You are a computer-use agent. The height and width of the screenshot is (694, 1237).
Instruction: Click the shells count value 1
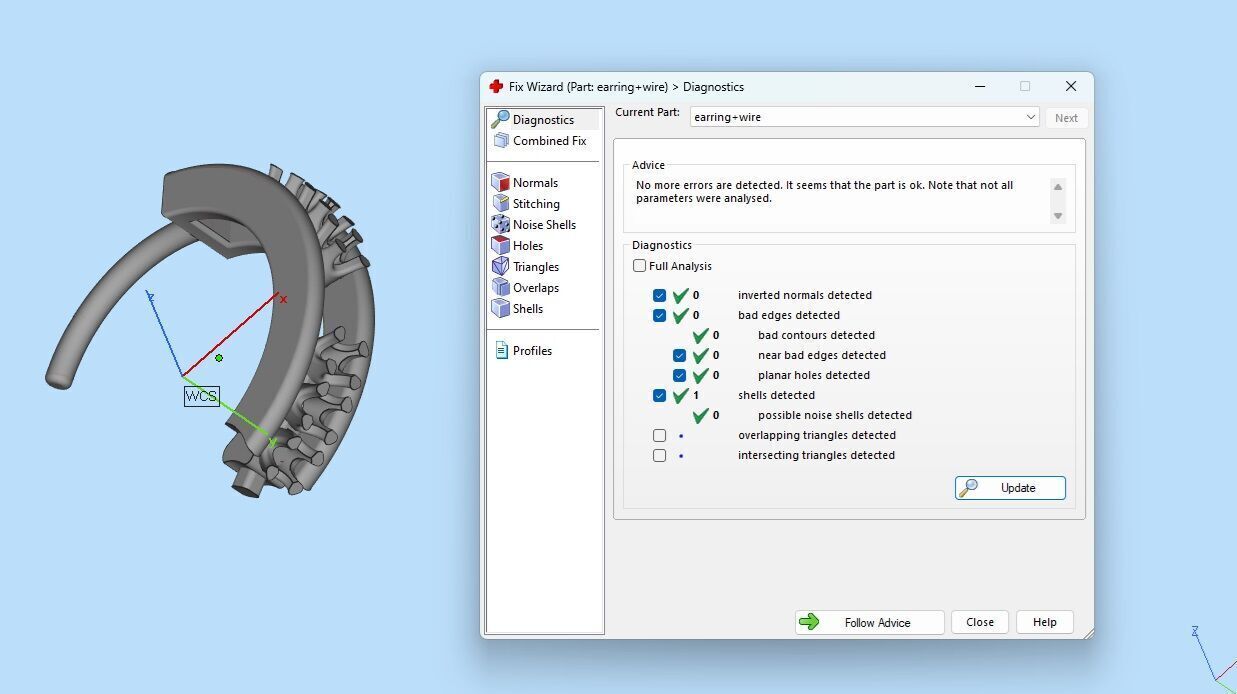coord(696,395)
